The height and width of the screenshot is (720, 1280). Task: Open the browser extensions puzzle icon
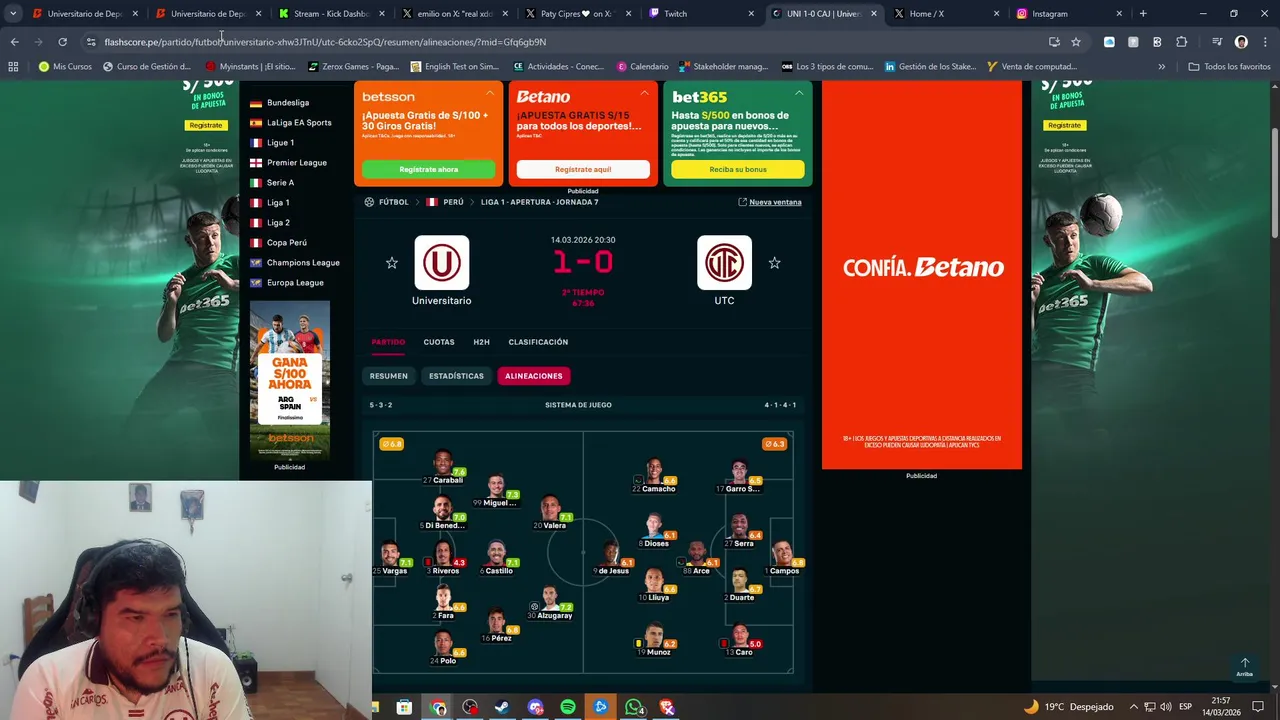(x=1182, y=42)
